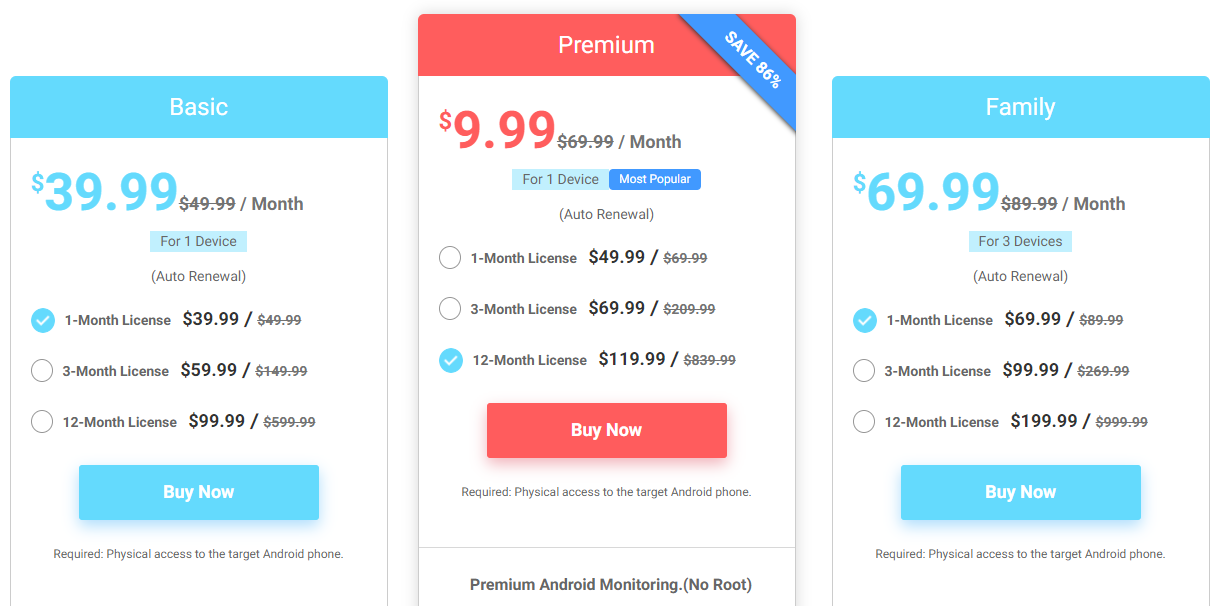Select Basic 1-Month License radio option
Viewport: 1226px width, 606px height.
[x=42, y=320]
